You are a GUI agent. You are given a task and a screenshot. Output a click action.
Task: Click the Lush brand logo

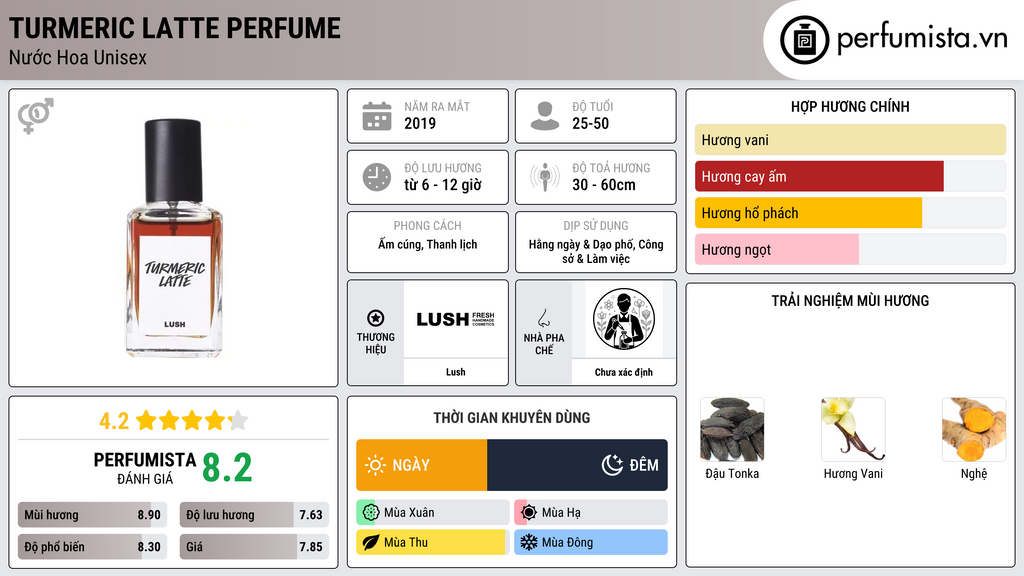[x=456, y=319]
